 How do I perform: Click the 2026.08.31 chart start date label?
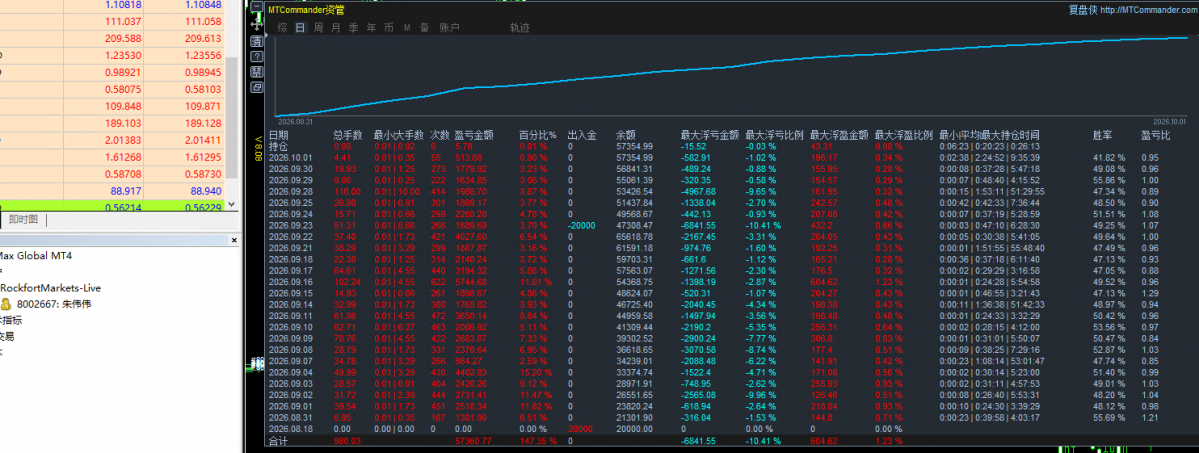[x=294, y=121]
